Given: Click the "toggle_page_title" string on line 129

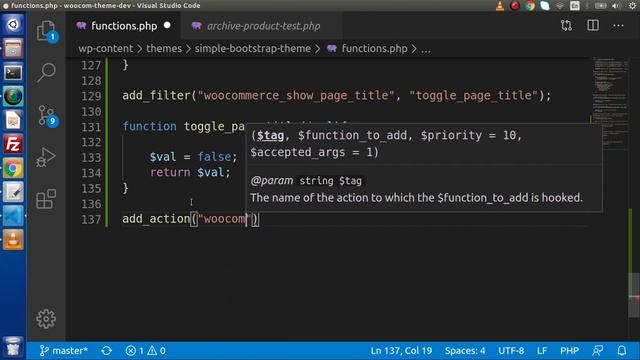Looking at the screenshot, I should click(473, 96).
